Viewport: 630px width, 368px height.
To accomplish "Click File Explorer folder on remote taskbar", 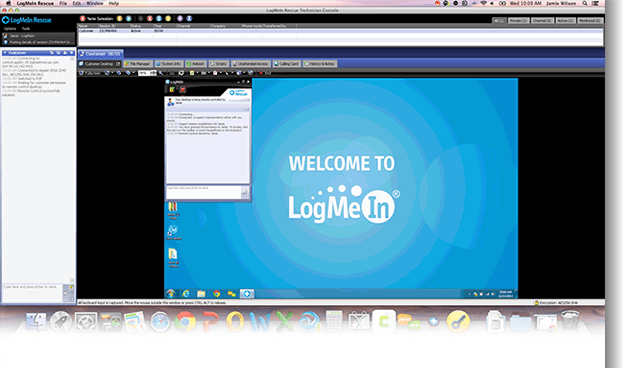I will (201, 294).
